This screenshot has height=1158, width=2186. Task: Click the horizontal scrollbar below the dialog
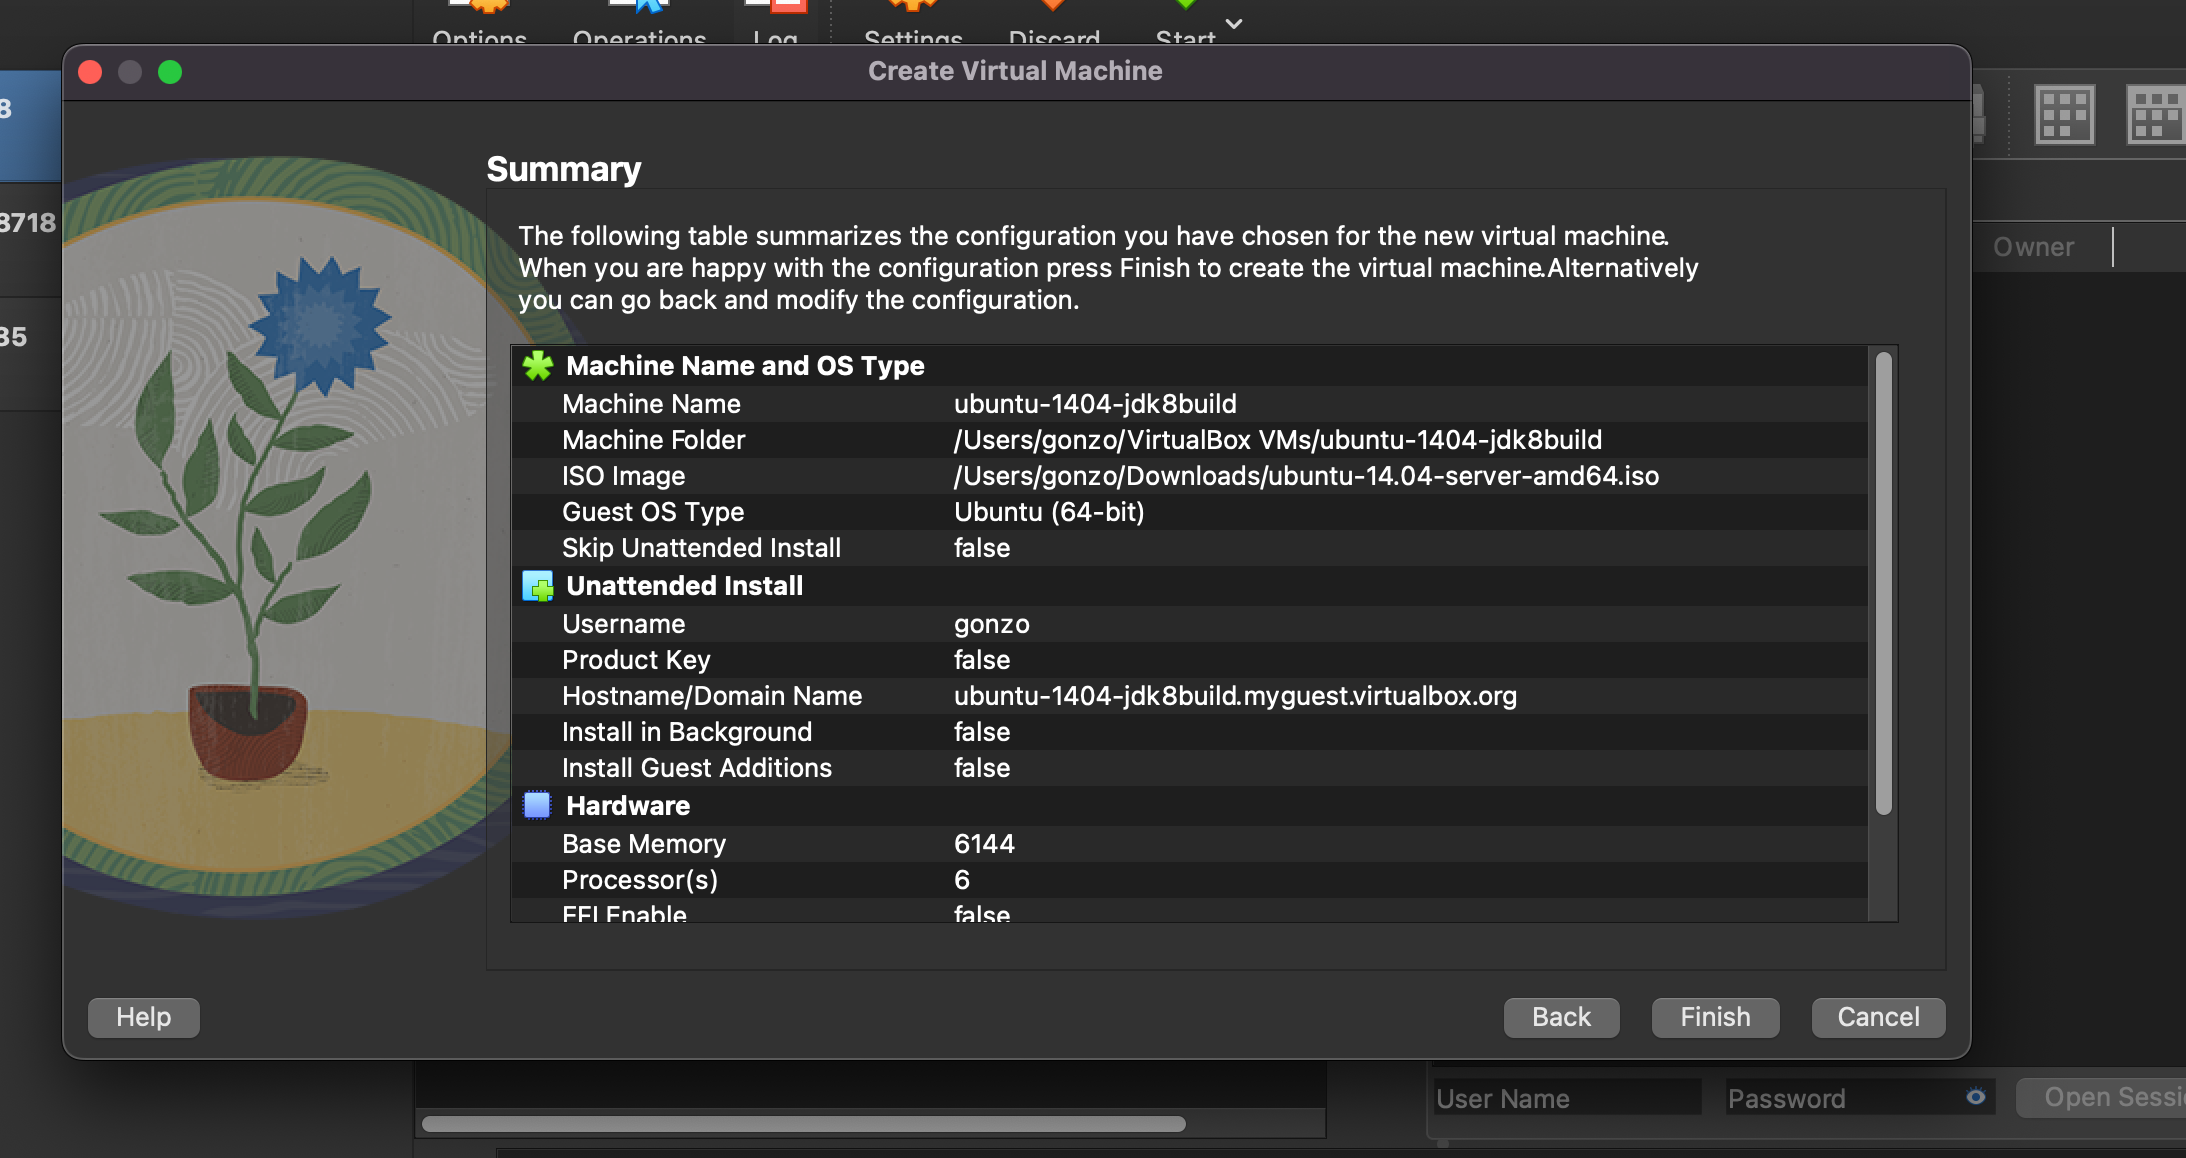[803, 1124]
